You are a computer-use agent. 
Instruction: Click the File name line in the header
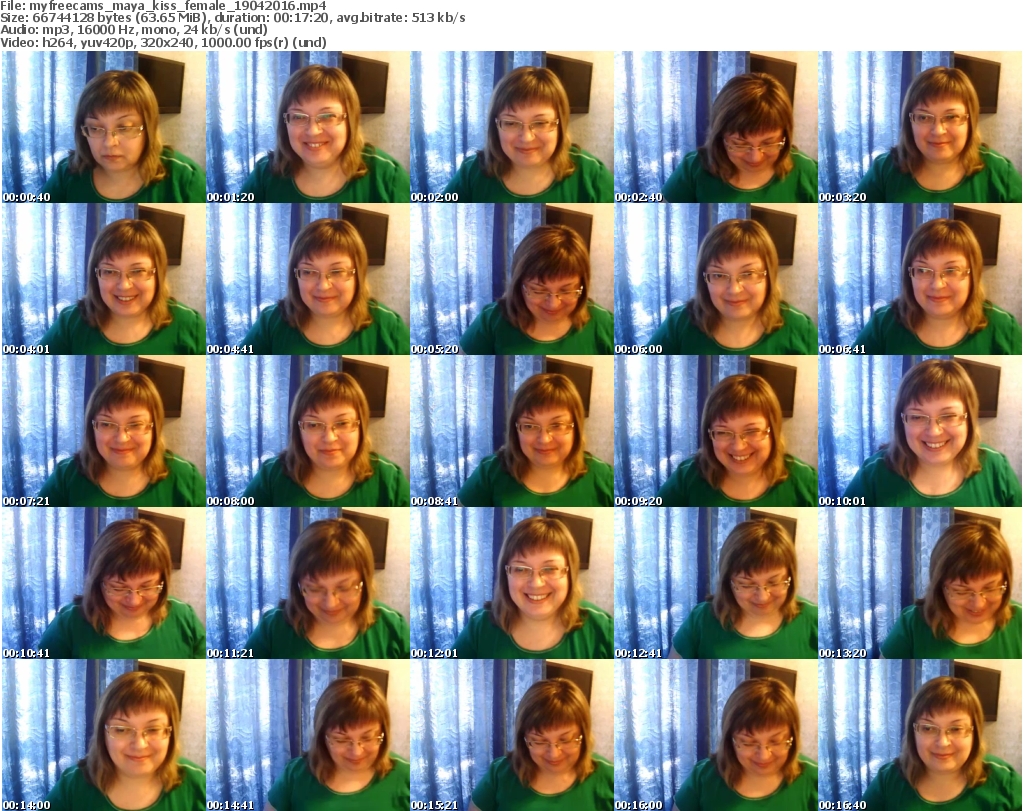(163, 6)
